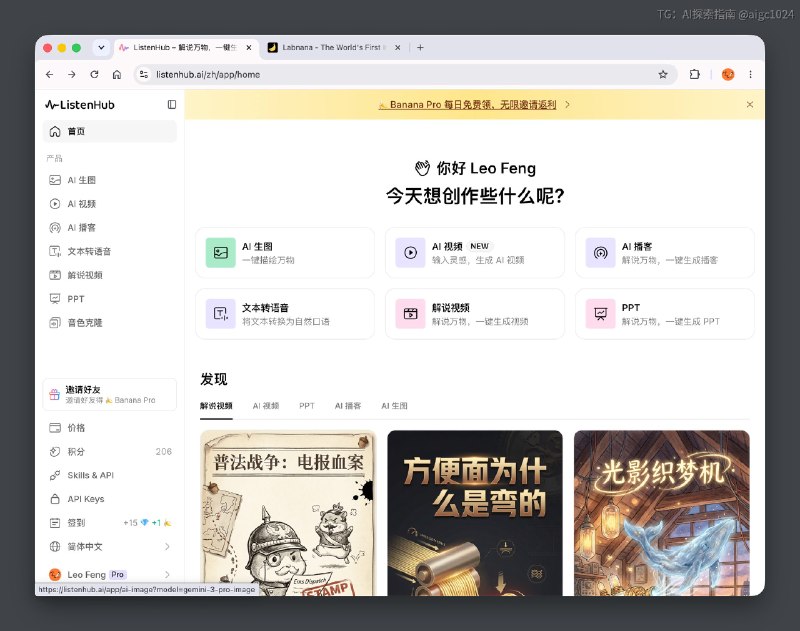
Task: Close the Labnana browser tab
Action: (397, 47)
